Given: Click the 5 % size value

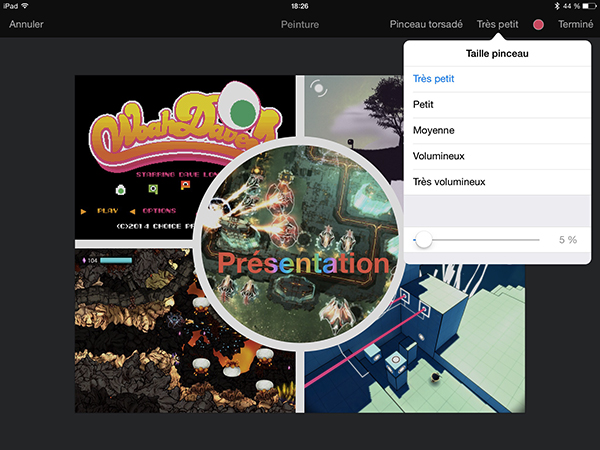Looking at the screenshot, I should (x=568, y=240).
